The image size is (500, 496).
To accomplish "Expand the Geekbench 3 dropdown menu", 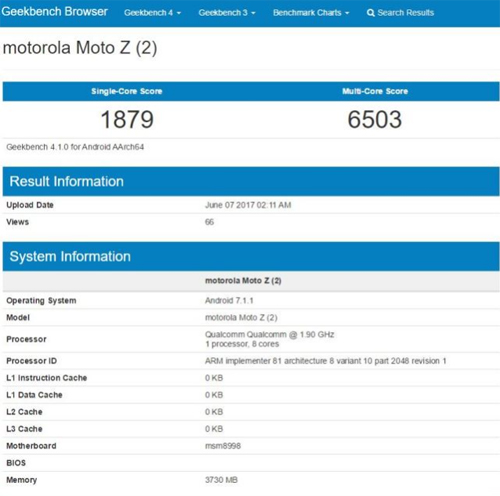I will [x=227, y=13].
